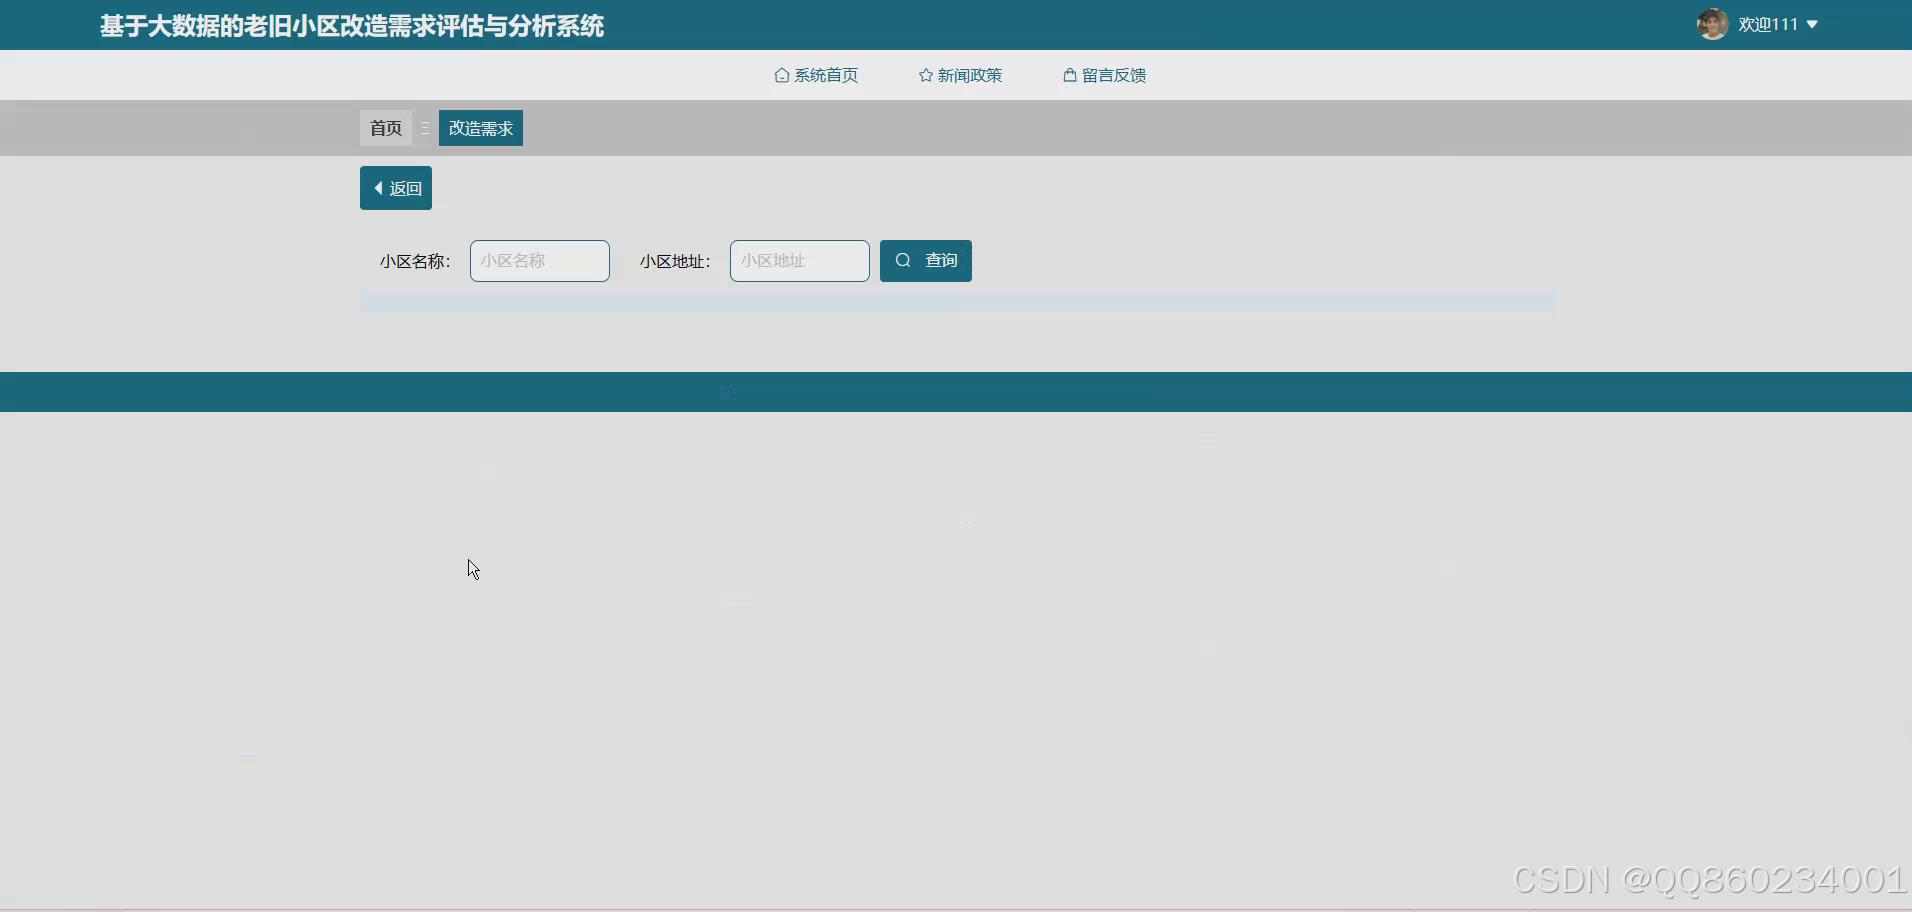Click the system title 基于大数据的老旧小区改造需求评估与分析系统
1912x912 pixels.
[x=352, y=26]
